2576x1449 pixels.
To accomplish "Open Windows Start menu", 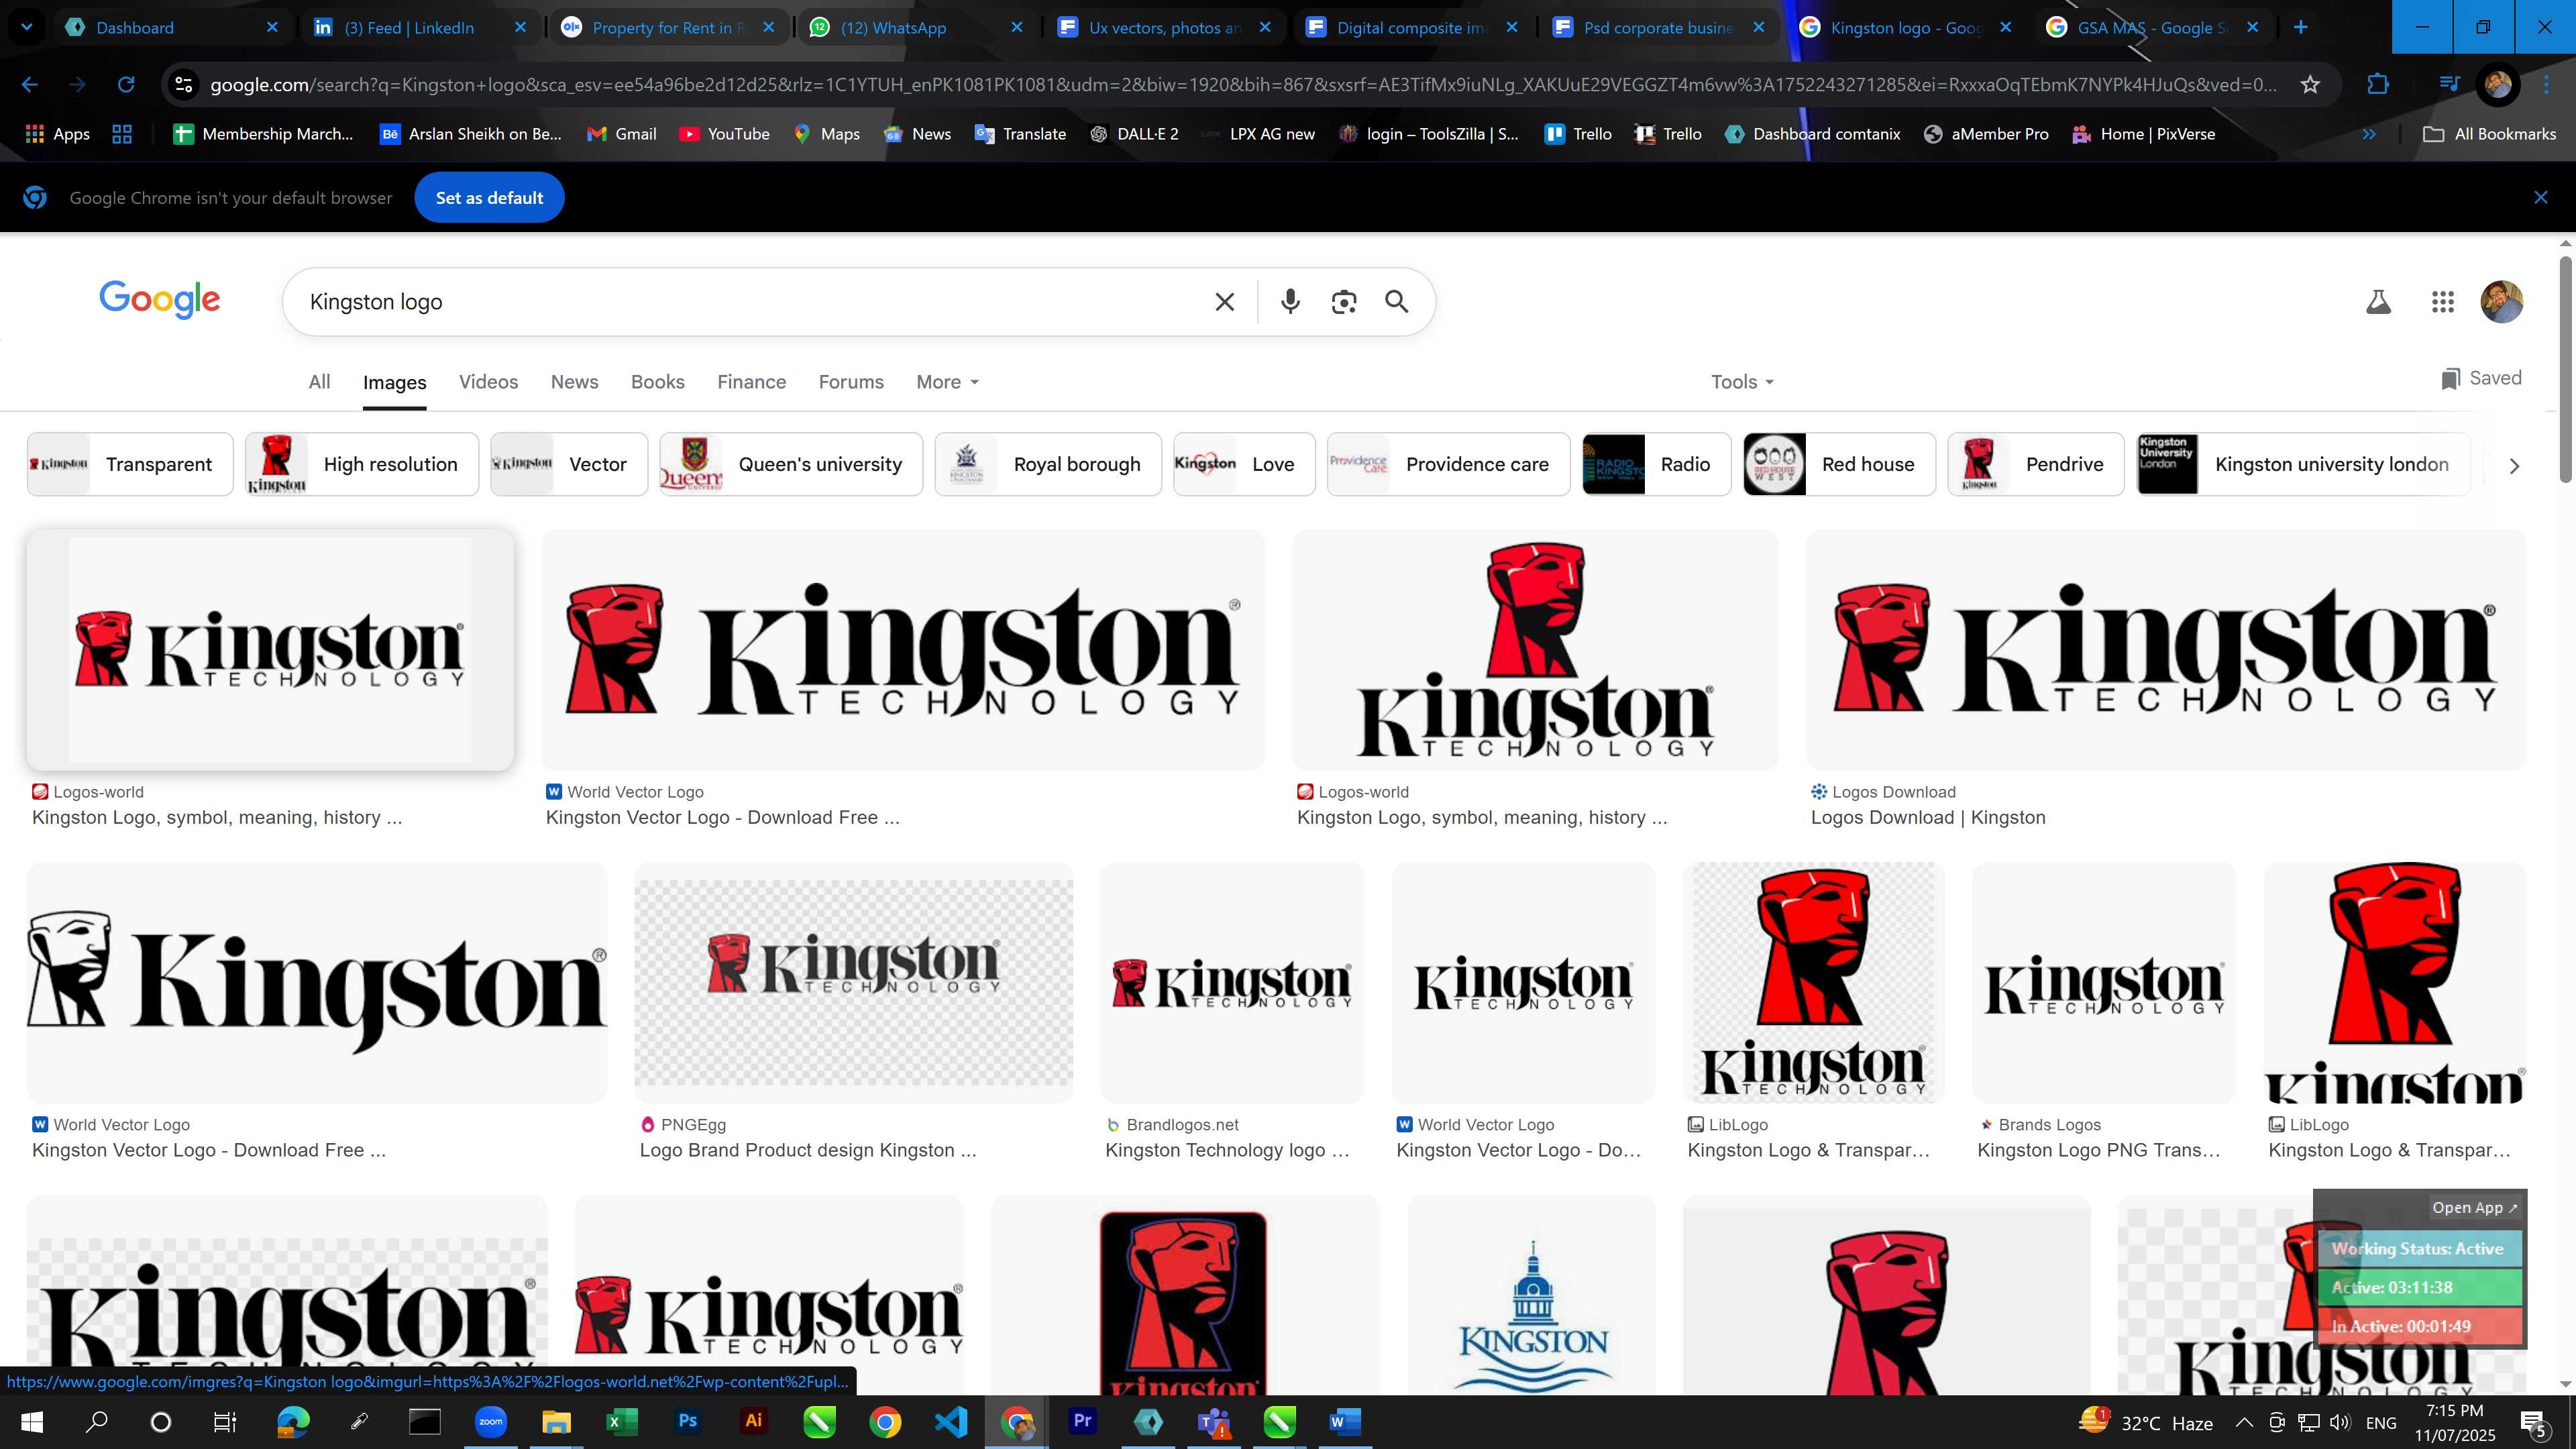I will pos(31,1421).
